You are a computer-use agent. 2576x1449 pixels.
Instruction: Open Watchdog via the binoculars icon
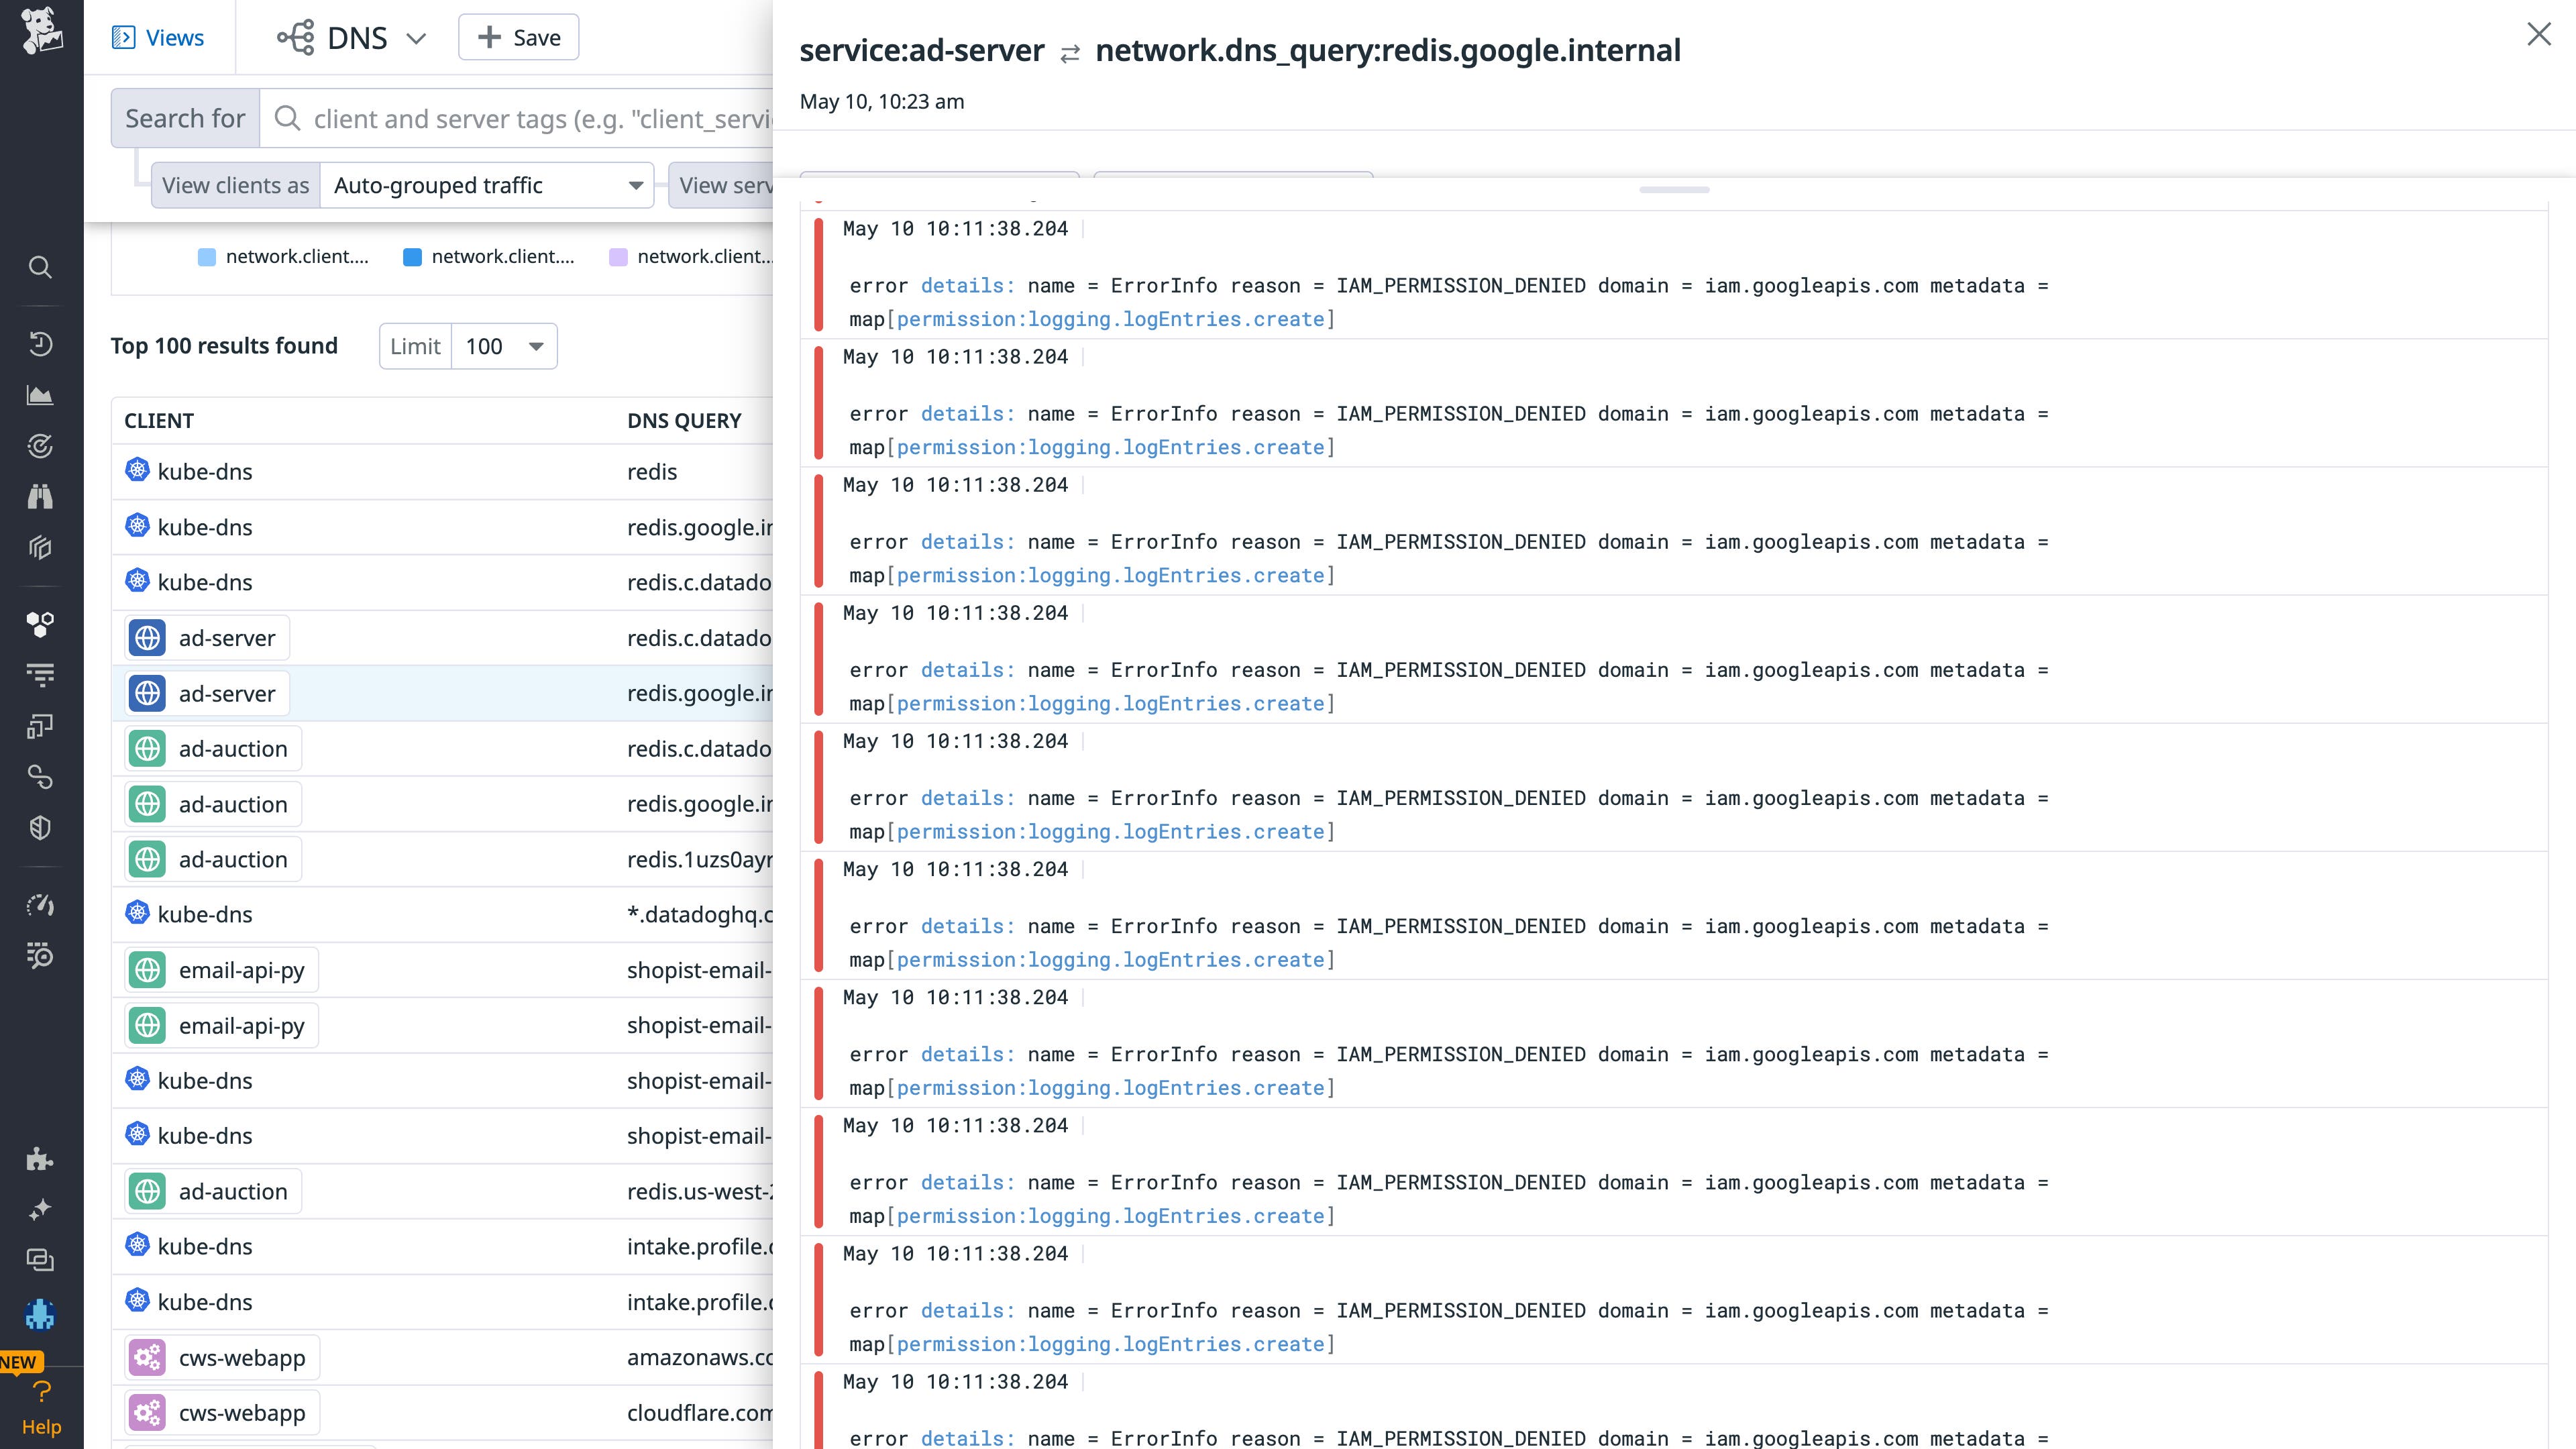coord(40,497)
